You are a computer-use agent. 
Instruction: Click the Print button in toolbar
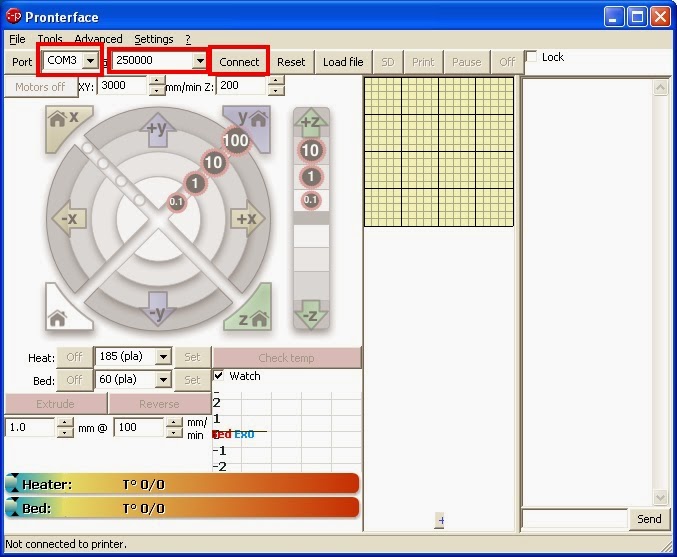(x=423, y=62)
